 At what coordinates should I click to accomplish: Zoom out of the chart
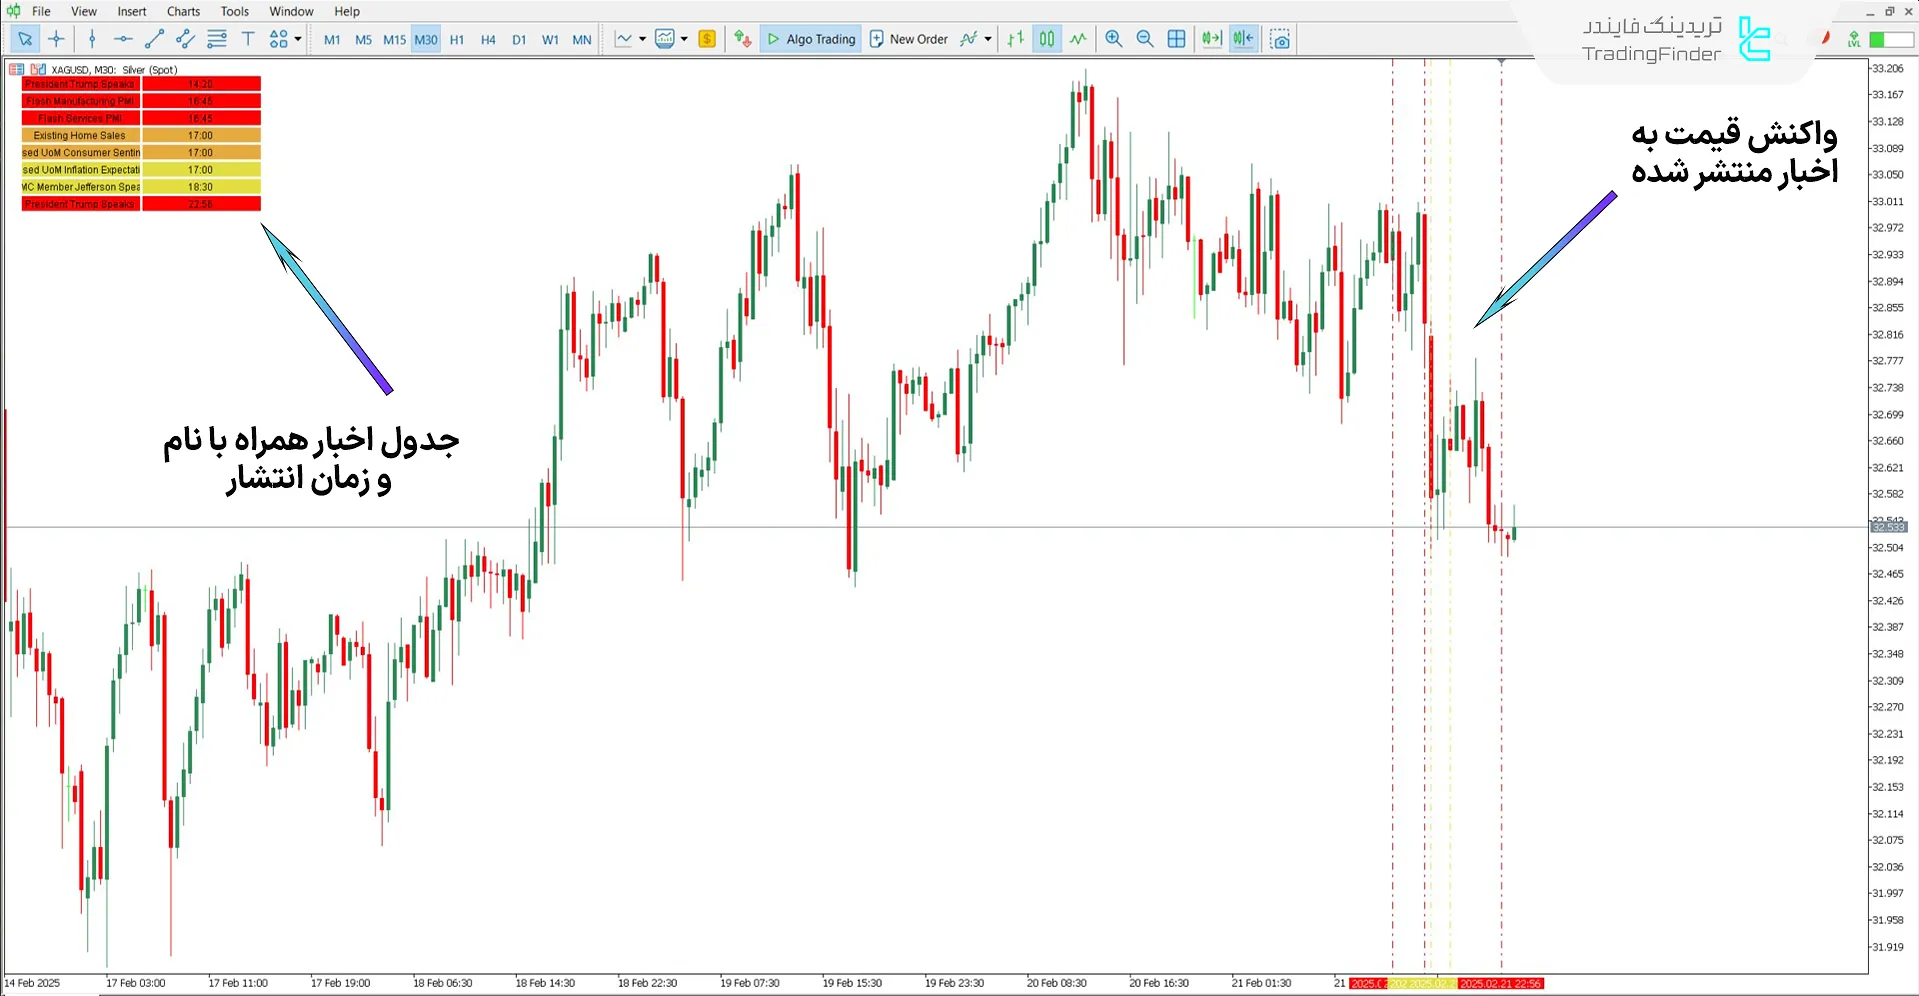pos(1145,39)
